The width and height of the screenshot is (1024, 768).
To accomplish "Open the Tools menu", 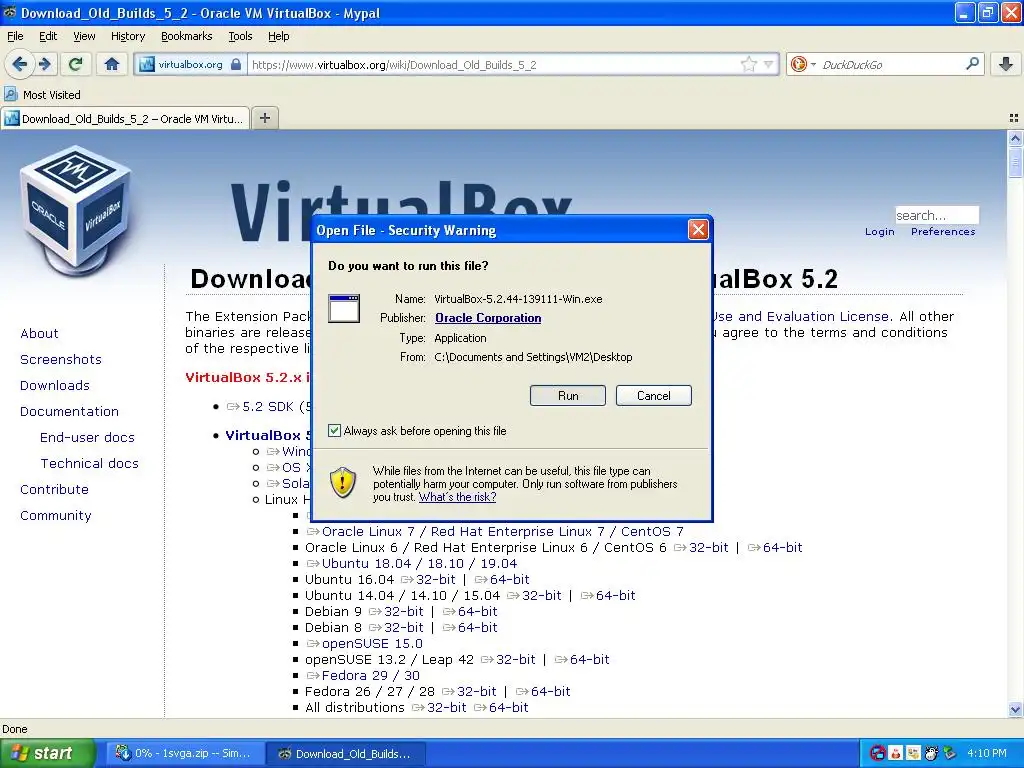I will (240, 36).
